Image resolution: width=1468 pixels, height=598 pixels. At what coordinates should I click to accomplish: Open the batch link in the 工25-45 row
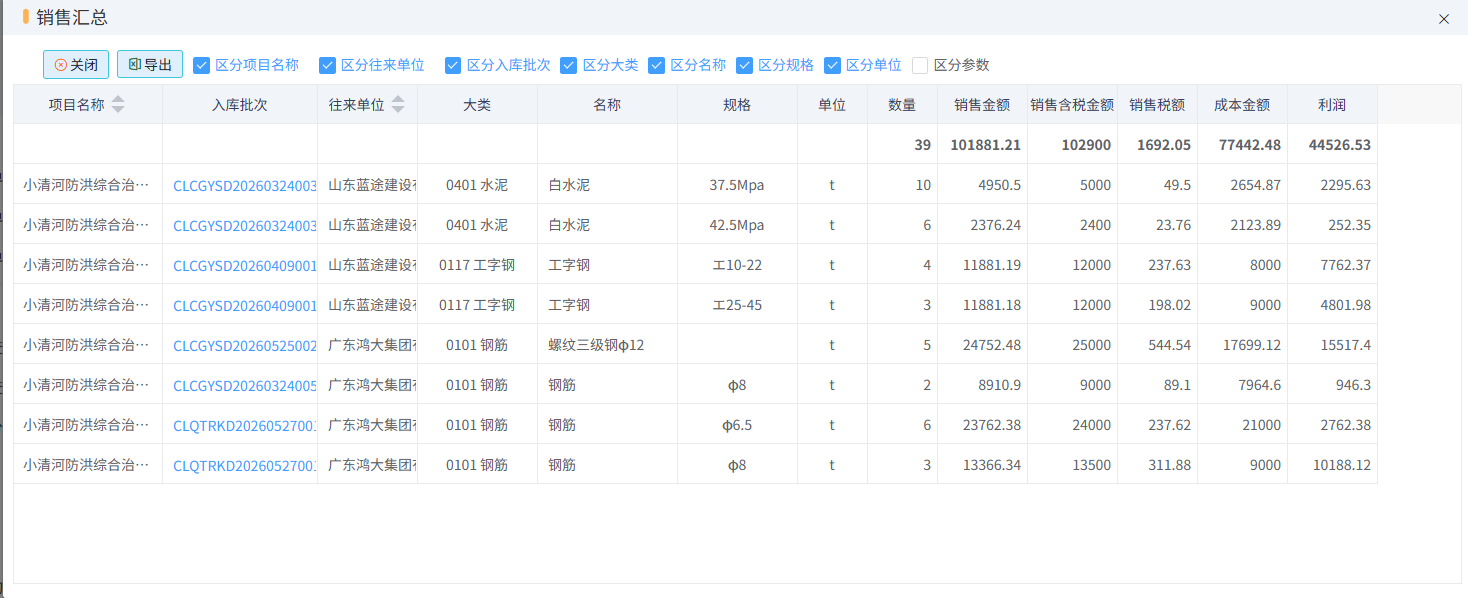[x=245, y=305]
